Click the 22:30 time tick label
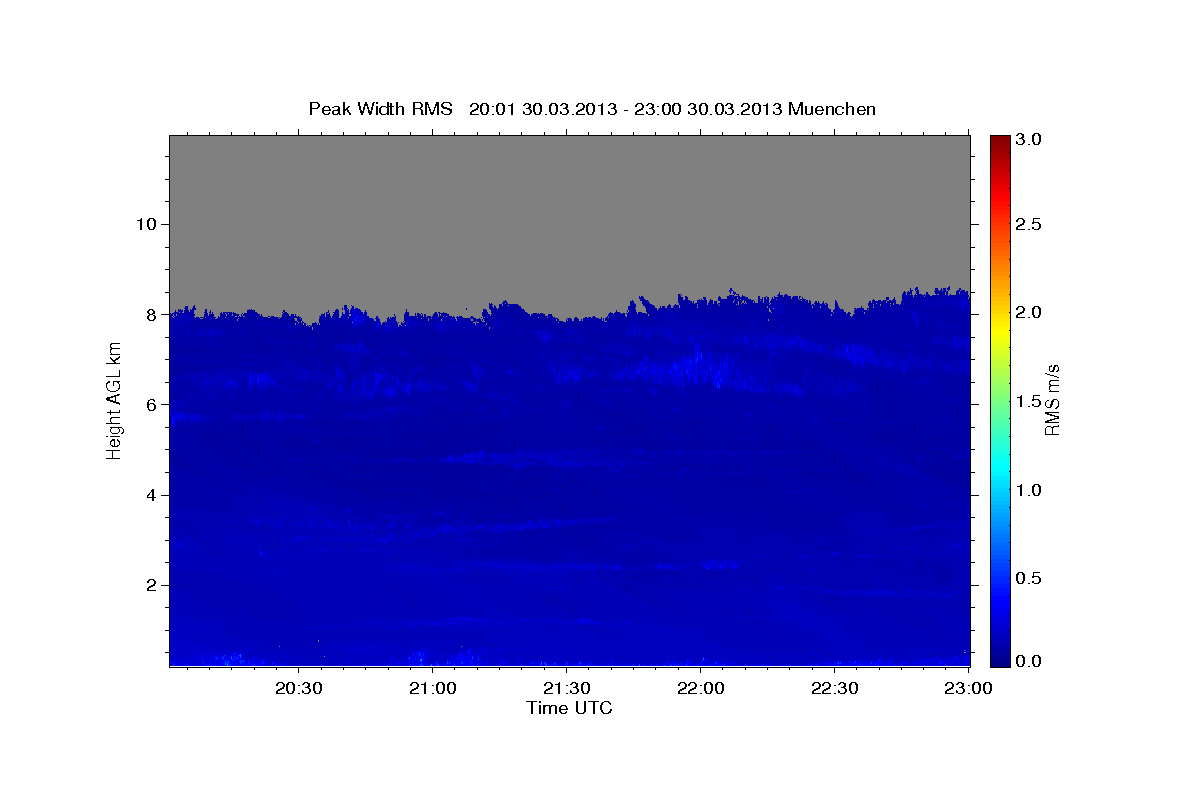1200x800 pixels. click(x=835, y=688)
